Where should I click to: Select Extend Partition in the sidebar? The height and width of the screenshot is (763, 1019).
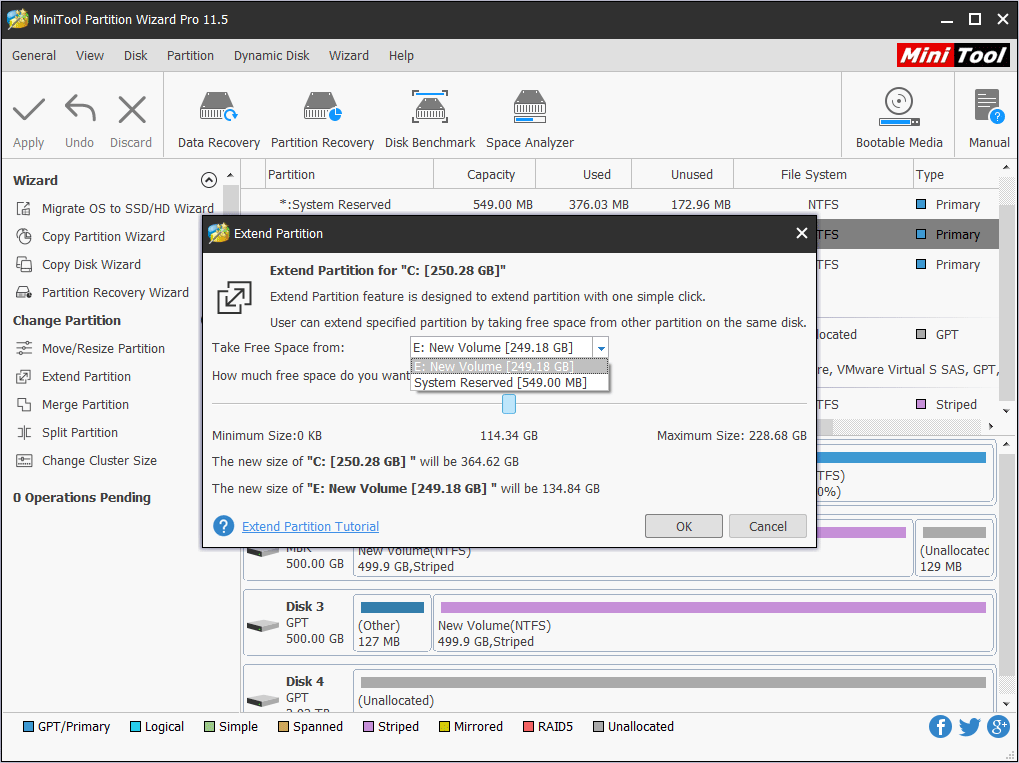tap(73, 376)
